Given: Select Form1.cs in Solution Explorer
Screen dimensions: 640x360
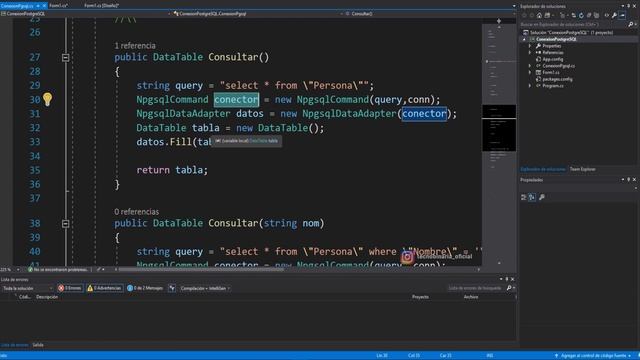Looking at the screenshot, I should [551, 73].
